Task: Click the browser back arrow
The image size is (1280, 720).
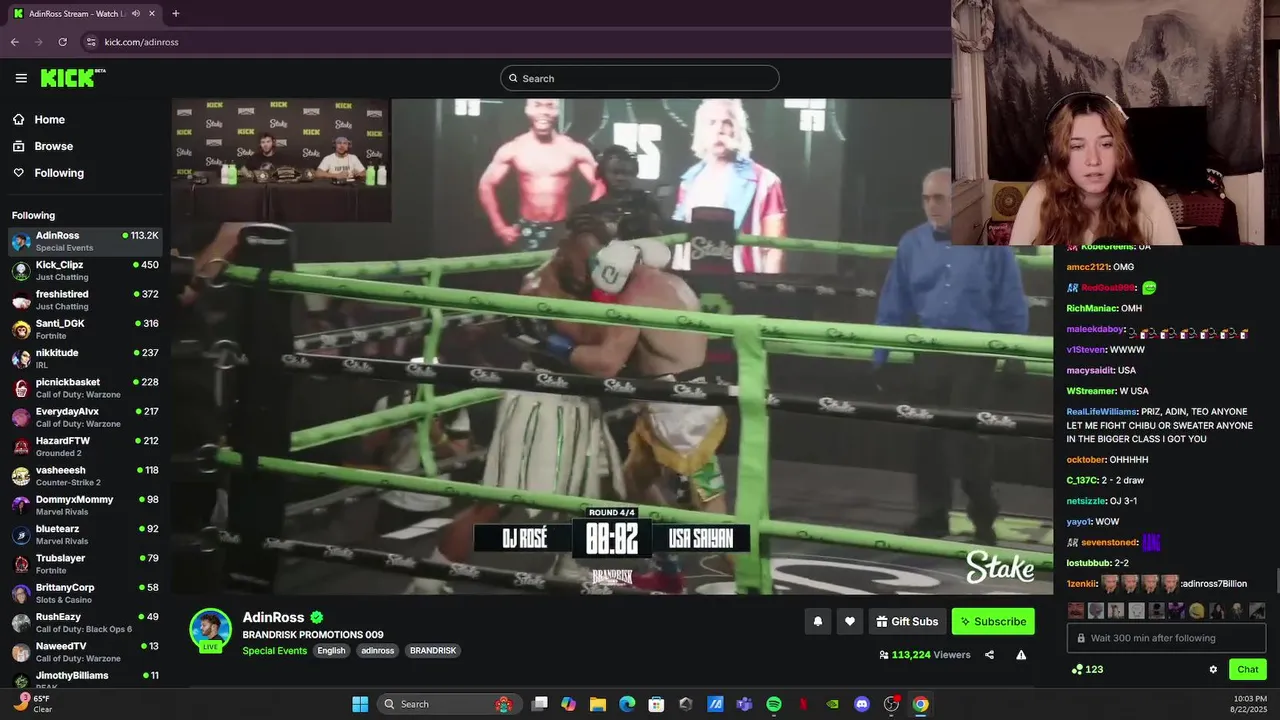Action: click(14, 42)
